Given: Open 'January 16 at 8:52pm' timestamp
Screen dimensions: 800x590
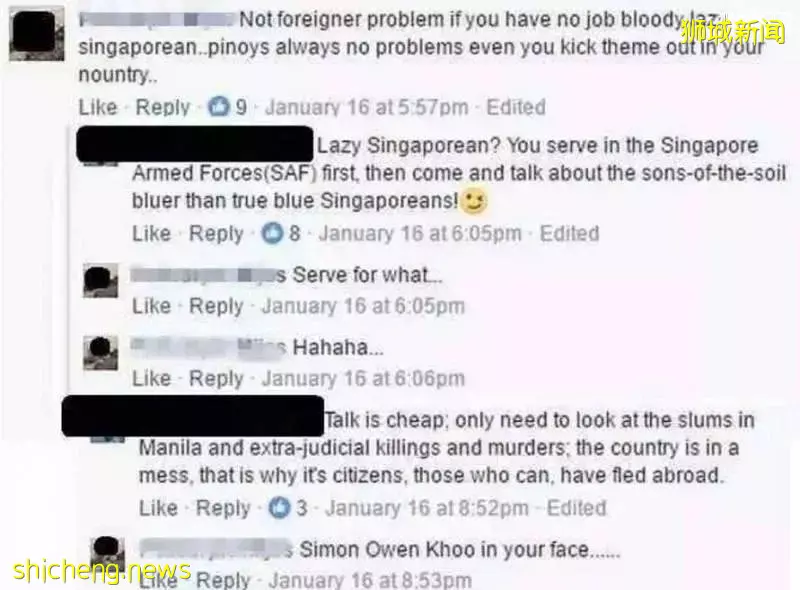Looking at the screenshot, I should pyautogui.click(x=427, y=508).
